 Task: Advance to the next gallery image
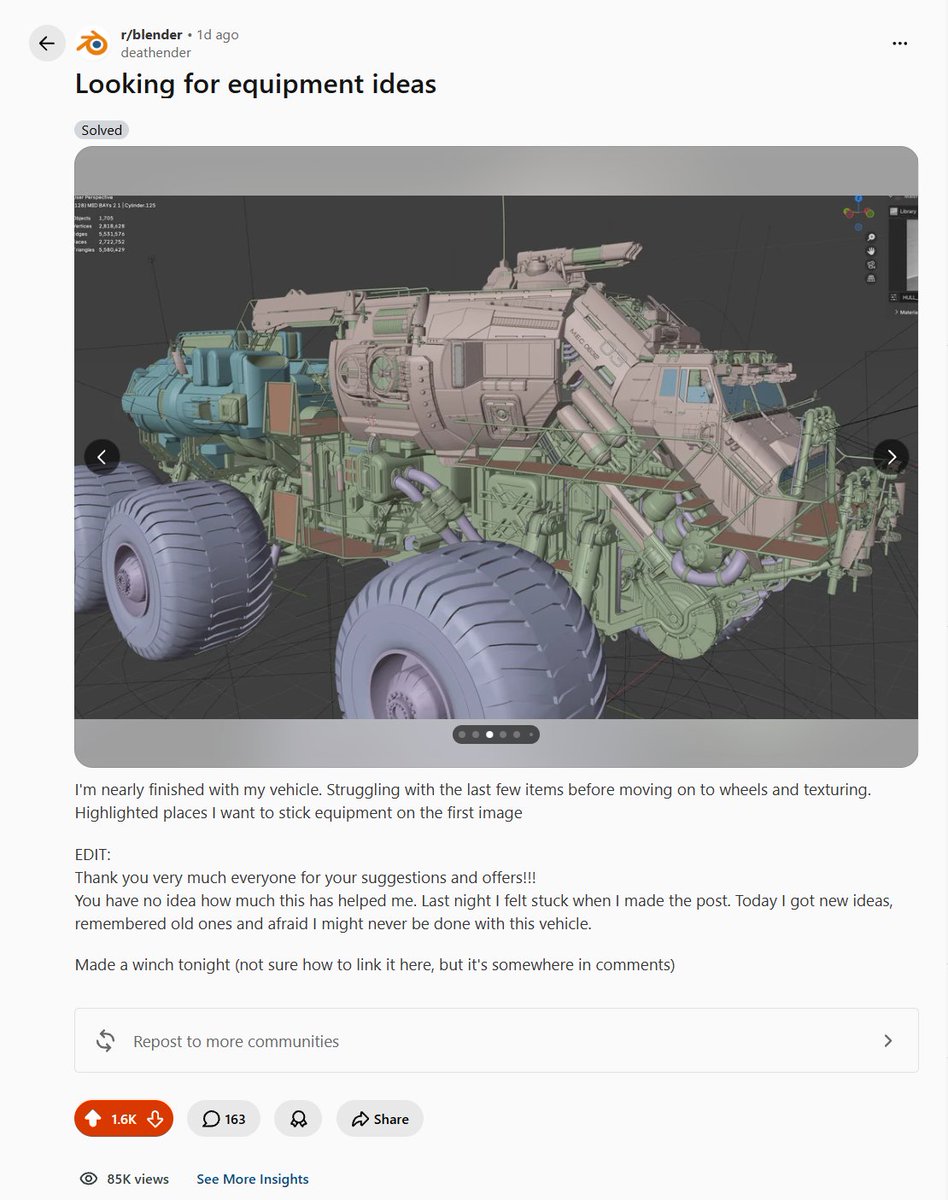891,457
